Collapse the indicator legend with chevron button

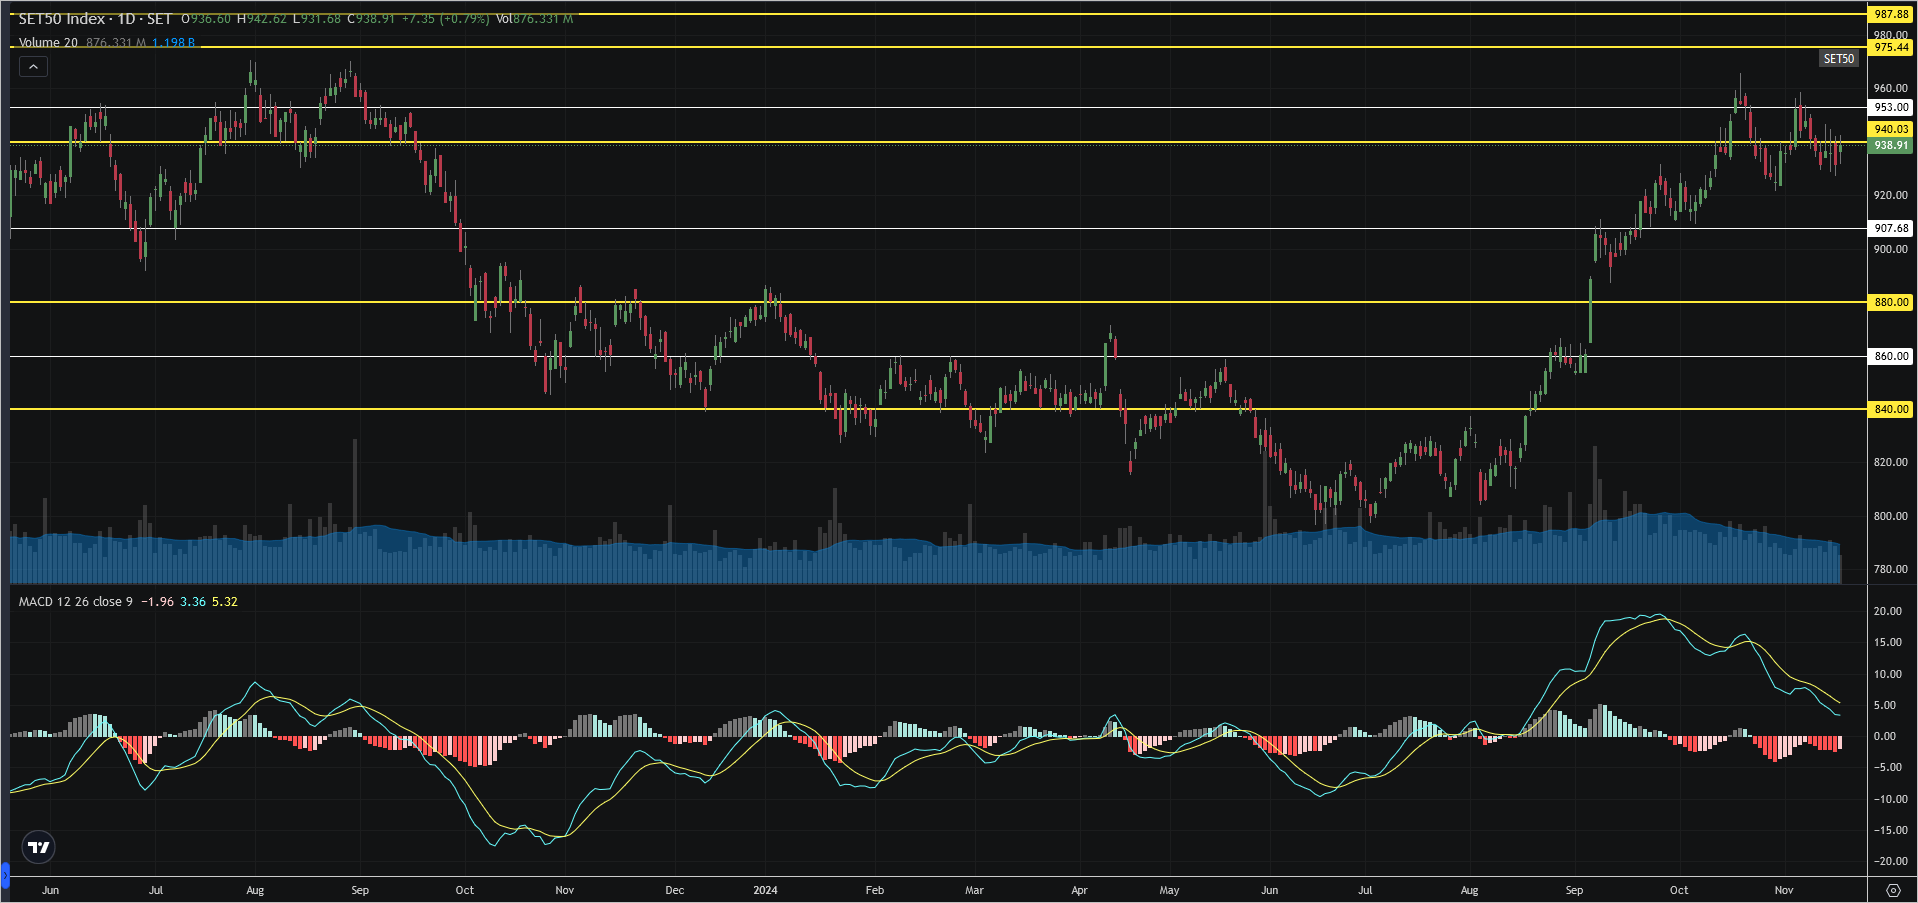(33, 67)
